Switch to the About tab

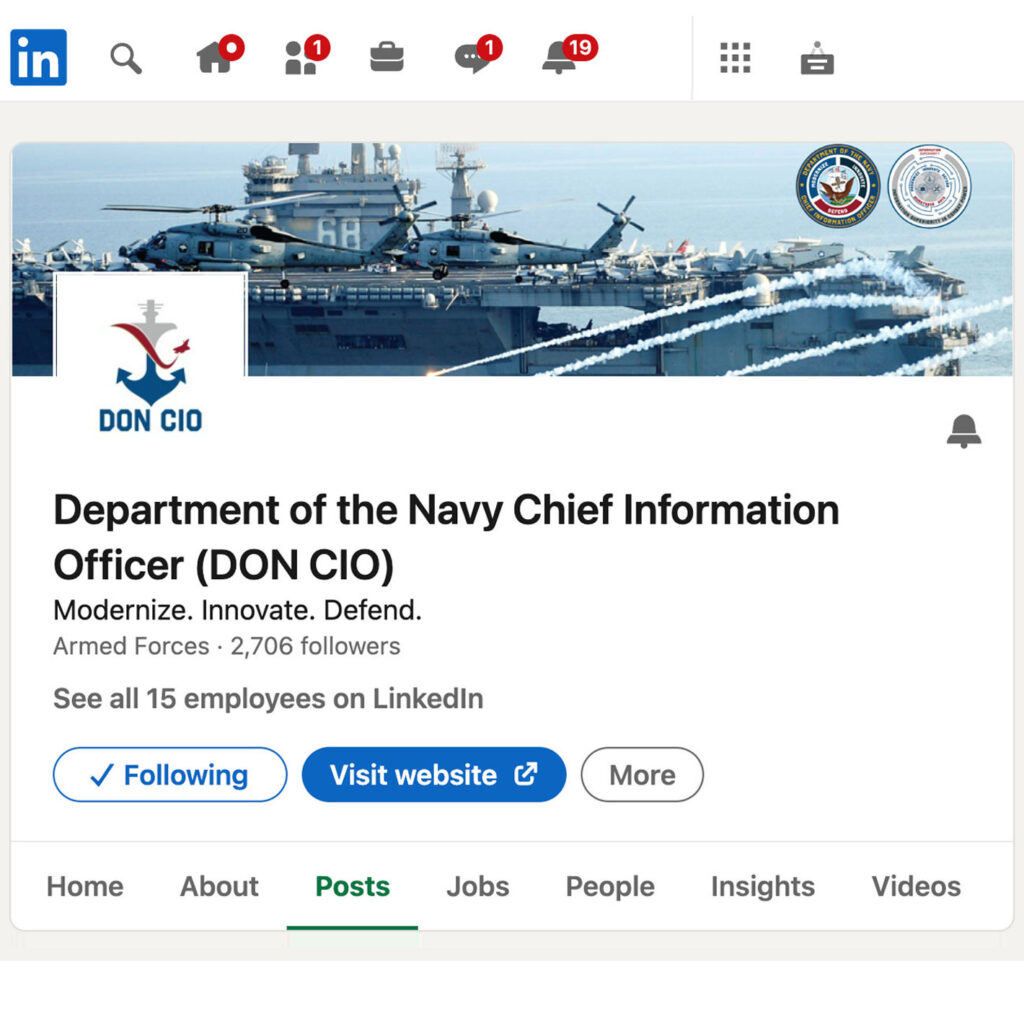219,886
